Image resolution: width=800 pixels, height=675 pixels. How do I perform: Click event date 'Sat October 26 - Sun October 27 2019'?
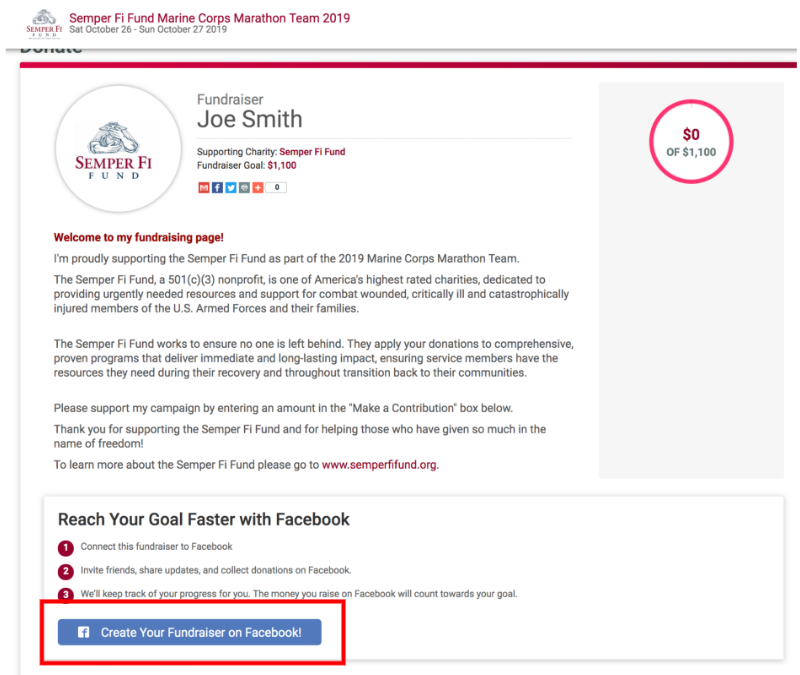pyautogui.click(x=148, y=30)
